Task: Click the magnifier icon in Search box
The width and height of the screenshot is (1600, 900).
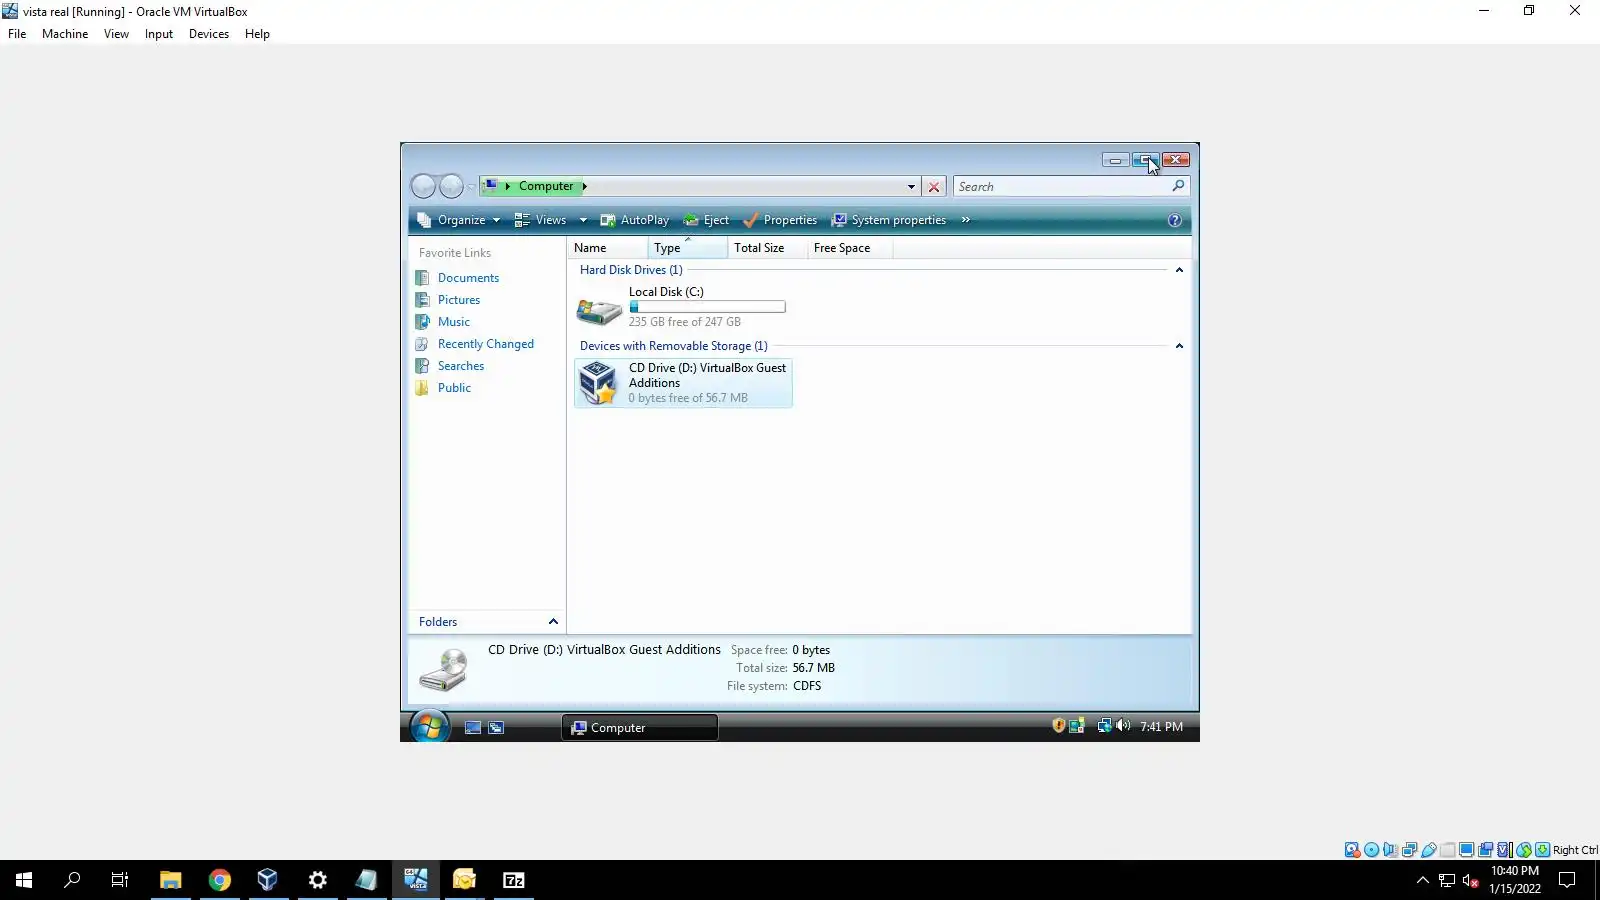Action: point(1178,186)
